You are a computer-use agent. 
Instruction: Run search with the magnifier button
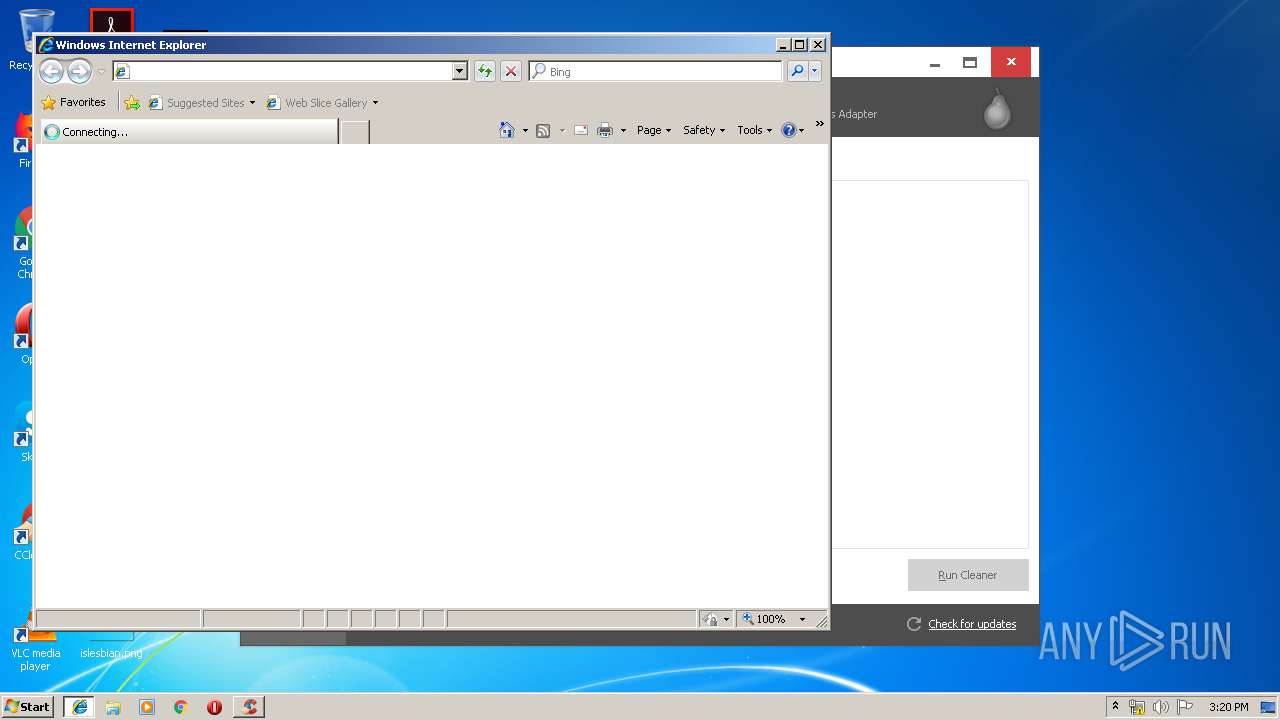pyautogui.click(x=797, y=71)
